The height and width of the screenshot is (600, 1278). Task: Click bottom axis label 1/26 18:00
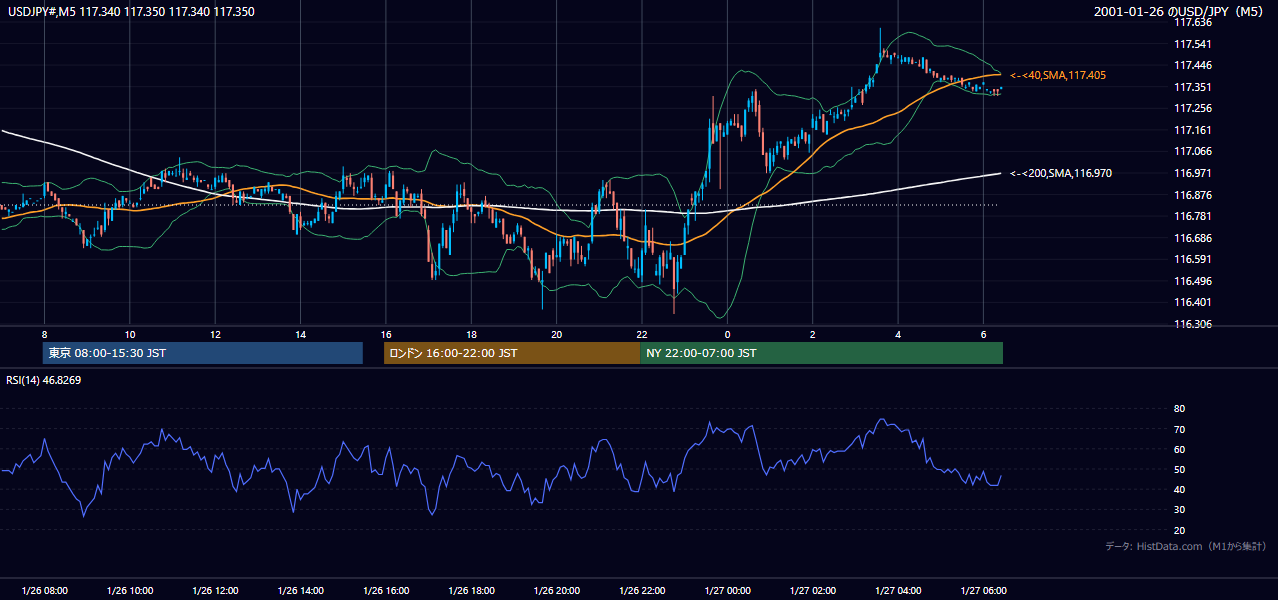pyautogui.click(x=471, y=591)
